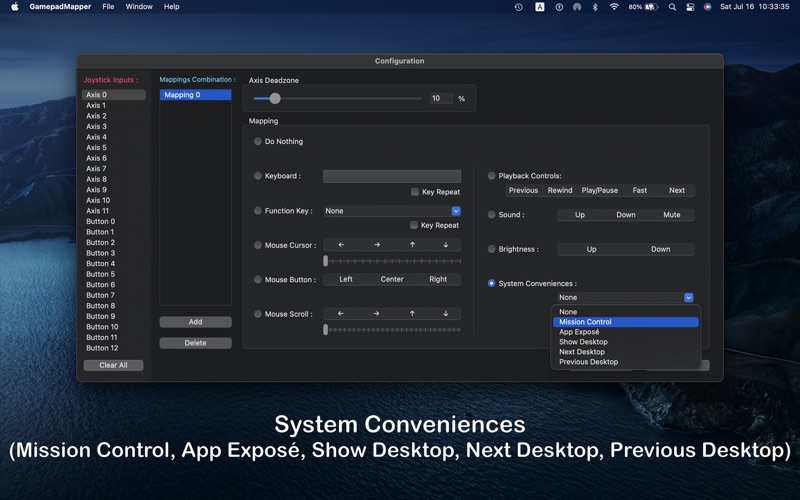
Task: Click Mouse Cursor up arrow
Action: click(x=412, y=245)
